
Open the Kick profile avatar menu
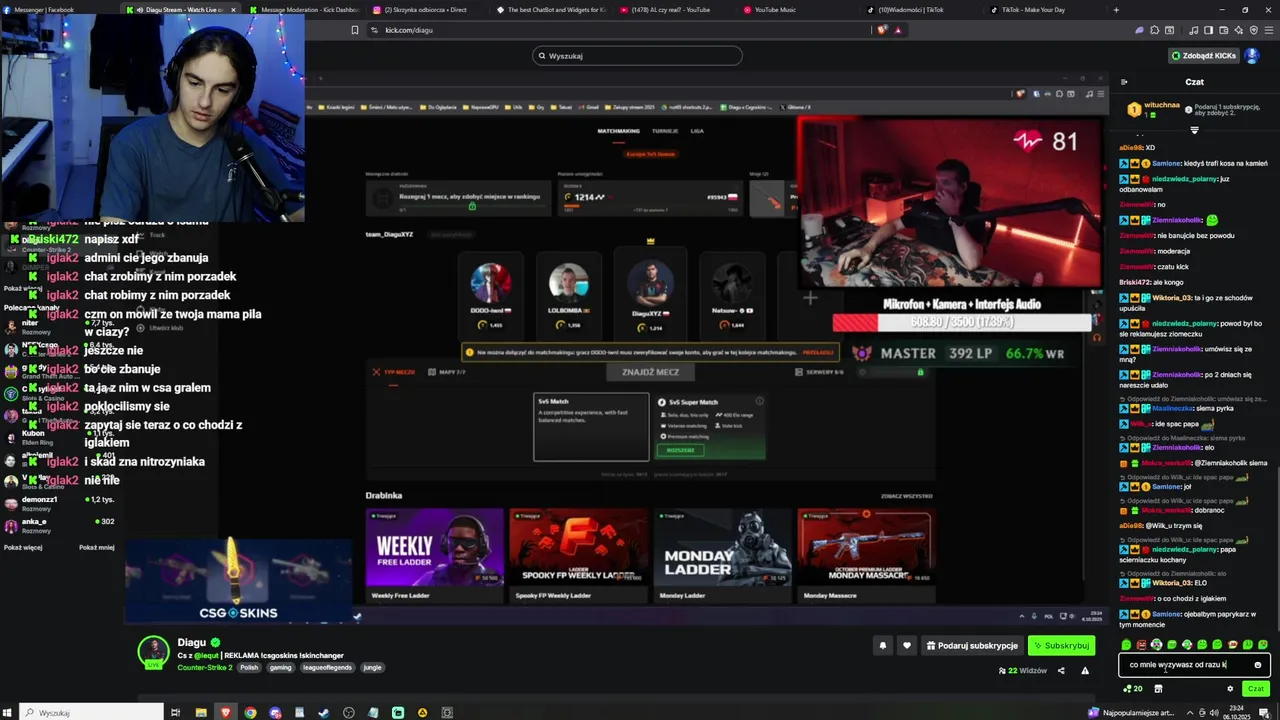pyautogui.click(x=1251, y=56)
